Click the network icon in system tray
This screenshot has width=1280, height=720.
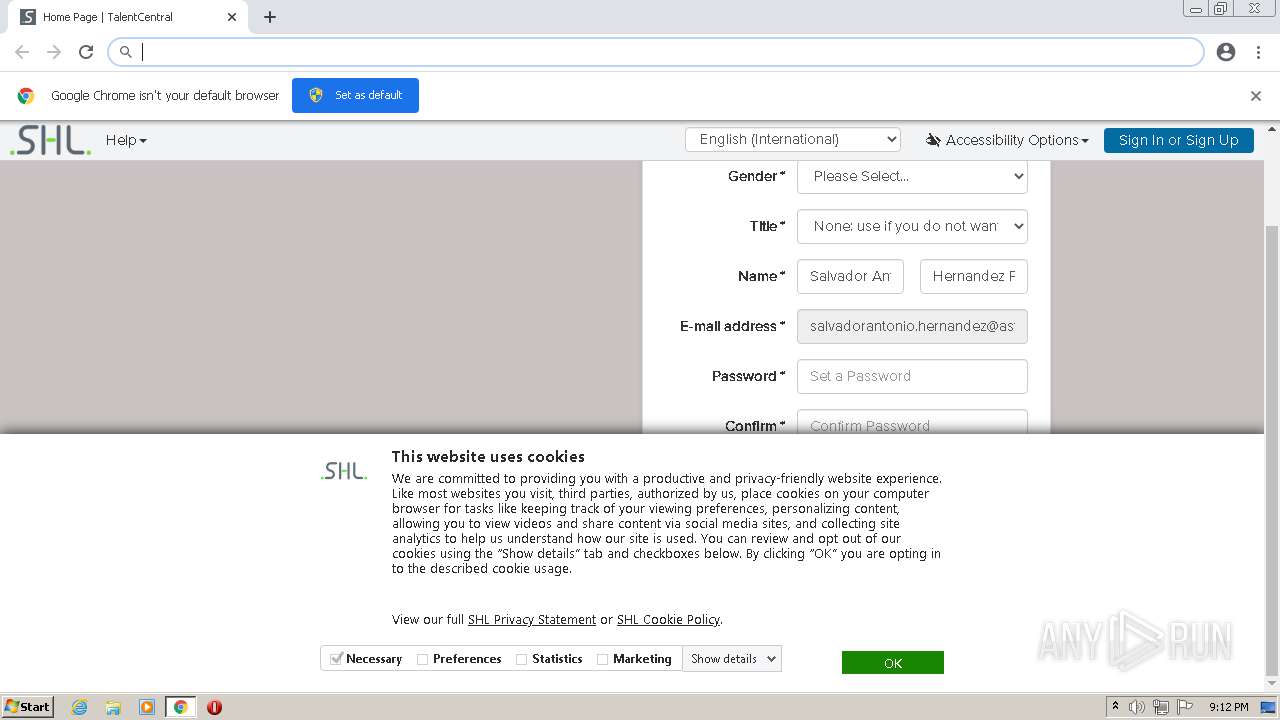(1161, 707)
